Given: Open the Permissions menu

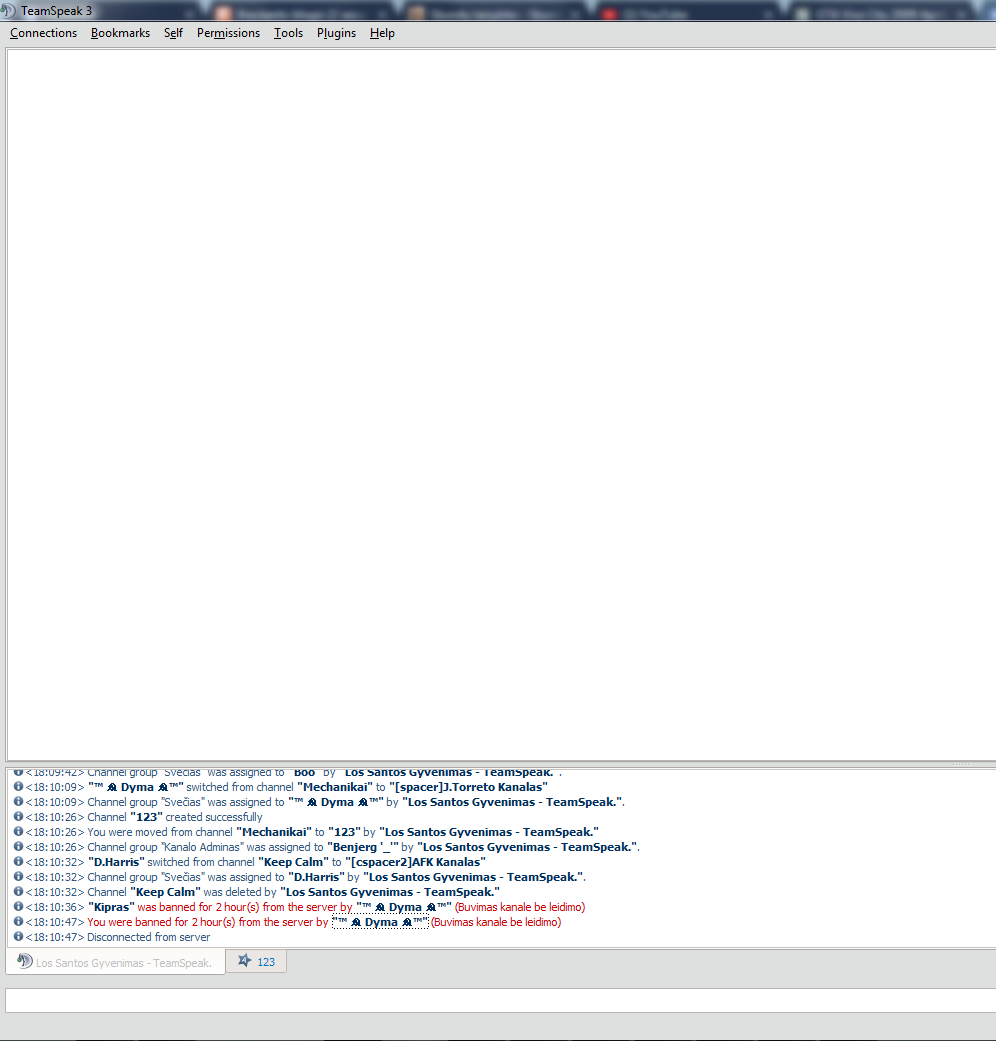Looking at the screenshot, I should click(228, 33).
